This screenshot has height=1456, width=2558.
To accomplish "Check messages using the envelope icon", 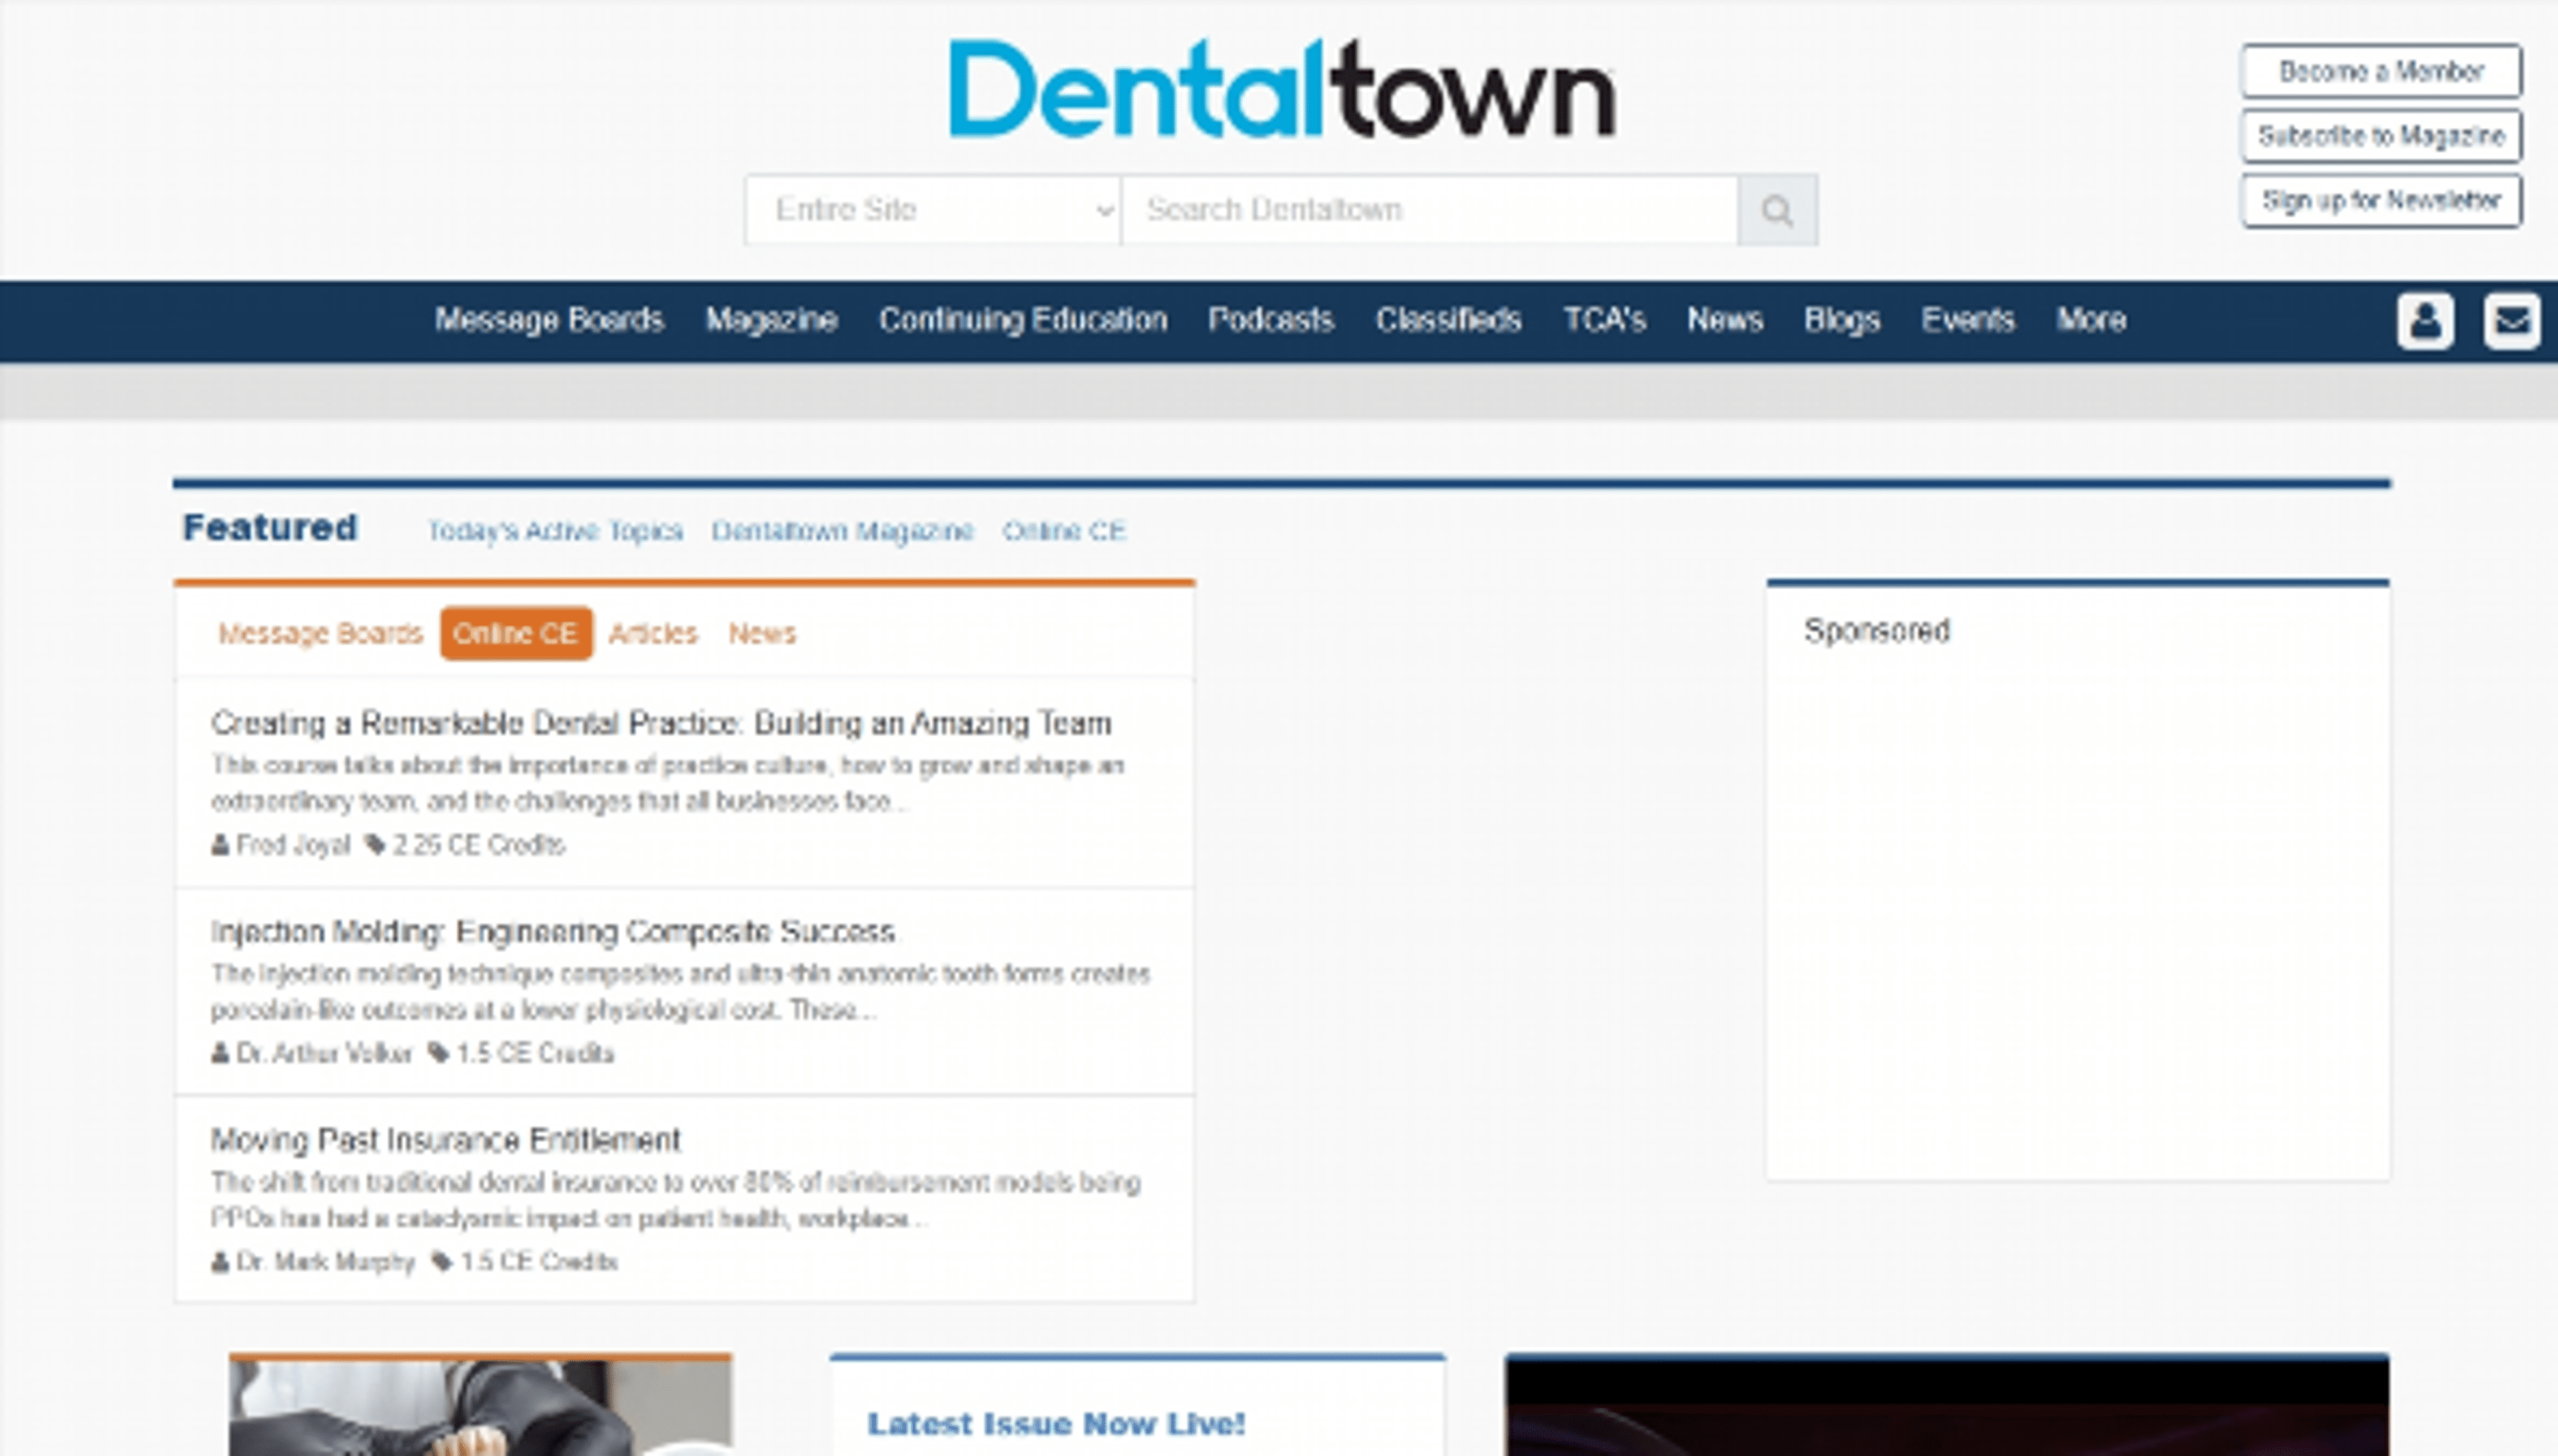I will coord(2512,320).
